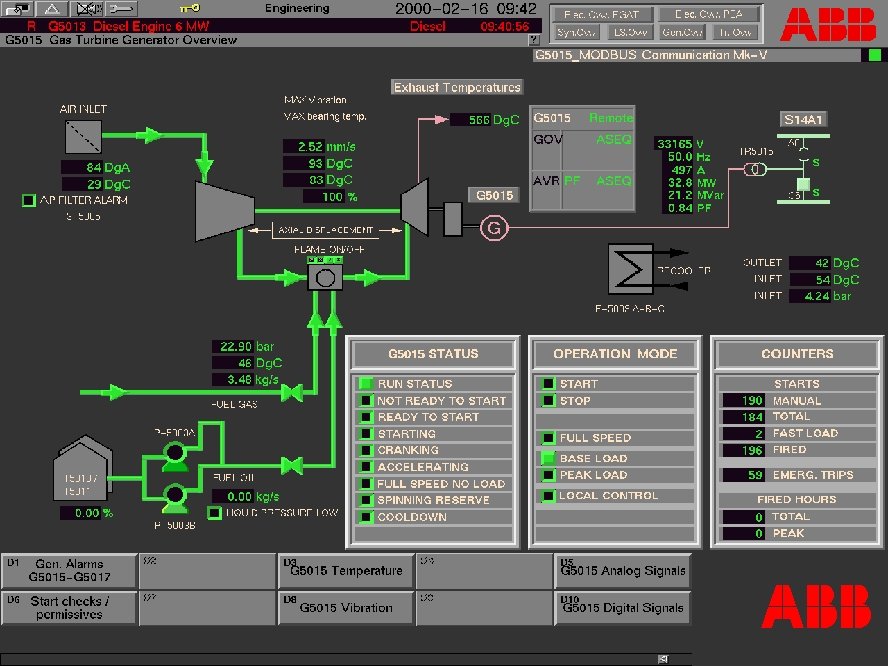Select the crossed-out display icon in the toolbar

point(86,10)
